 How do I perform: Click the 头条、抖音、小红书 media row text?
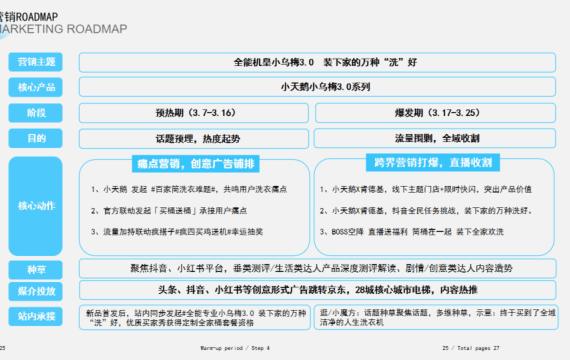tap(317, 290)
